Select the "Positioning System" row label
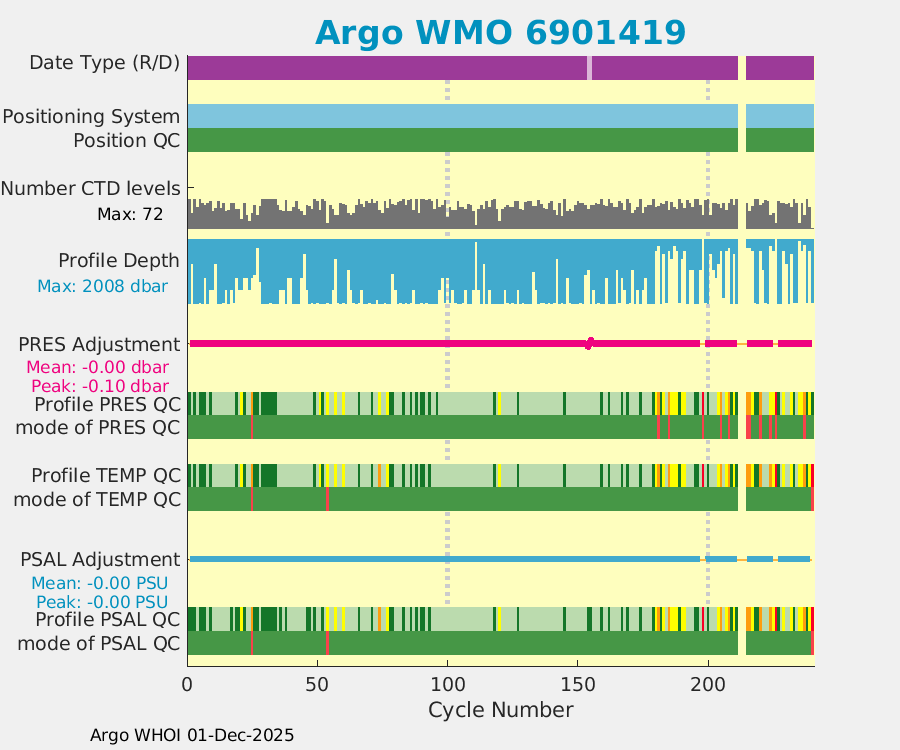This screenshot has width=900, height=750. tap(91, 117)
